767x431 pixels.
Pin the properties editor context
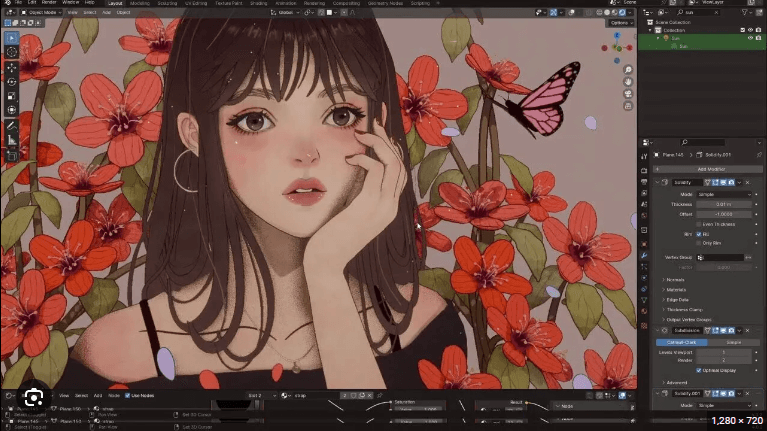tap(759, 155)
